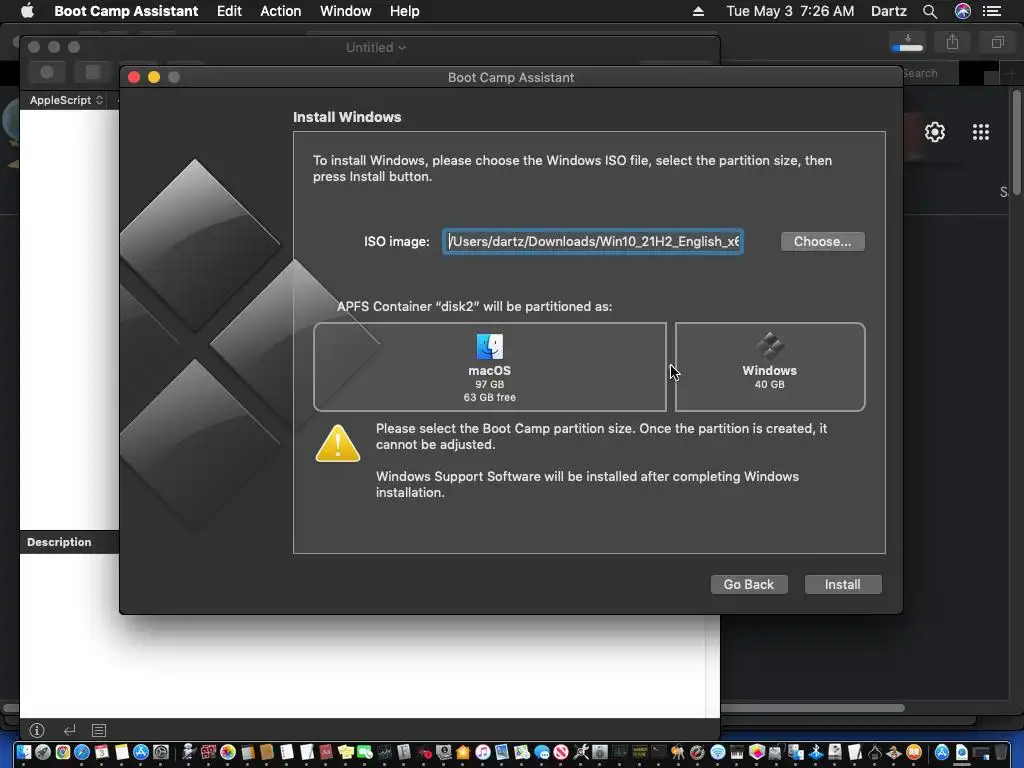
Task: Click the apps grid icon in background window
Action: (x=981, y=132)
